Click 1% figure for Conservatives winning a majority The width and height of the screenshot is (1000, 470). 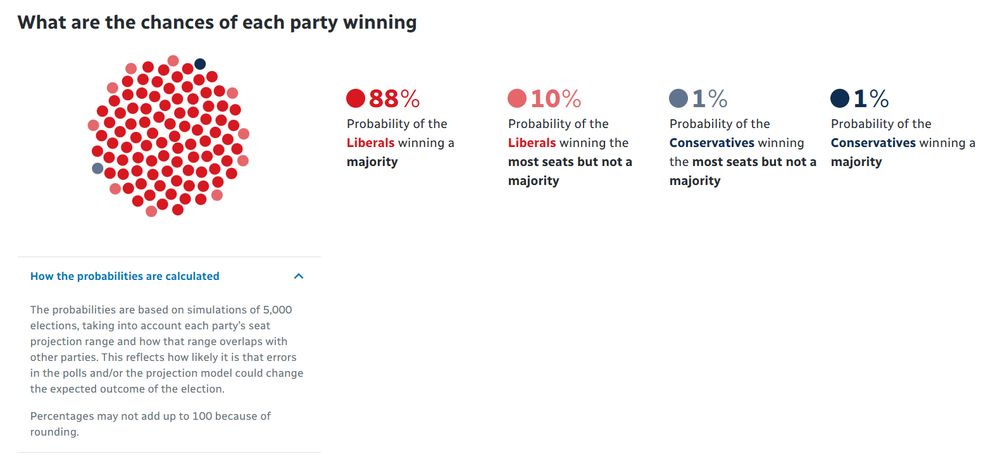871,98
